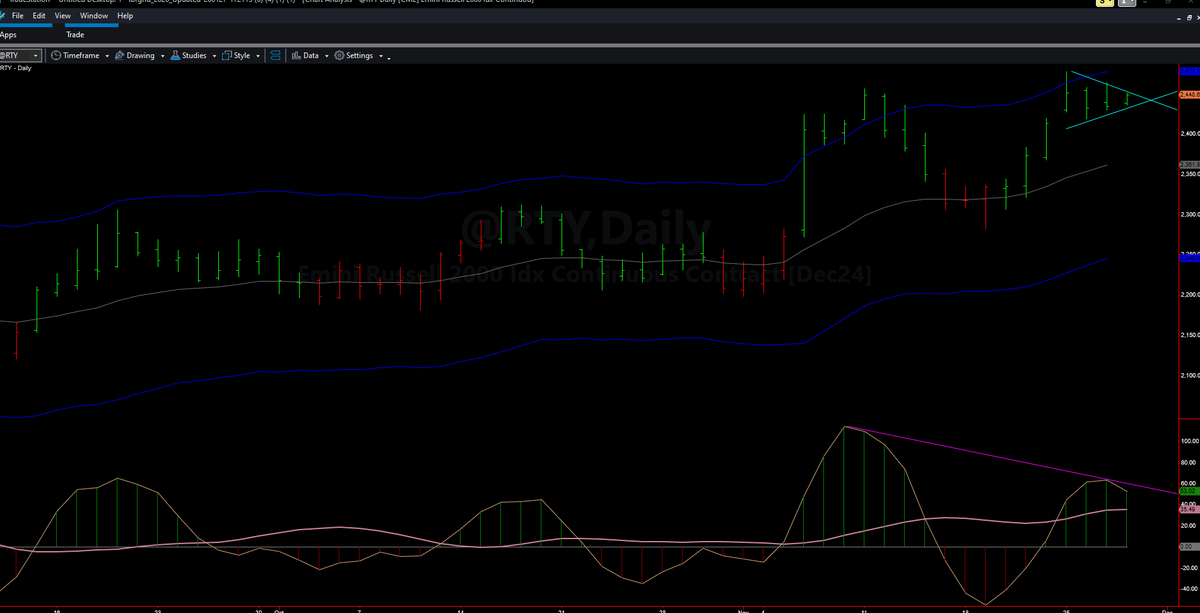
Task: Open the Window menu
Action: (x=94, y=16)
